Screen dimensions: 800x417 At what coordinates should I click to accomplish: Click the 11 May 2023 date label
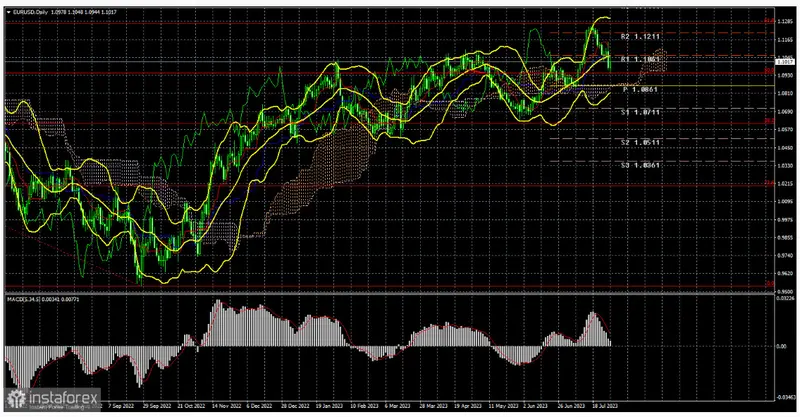tap(502, 406)
